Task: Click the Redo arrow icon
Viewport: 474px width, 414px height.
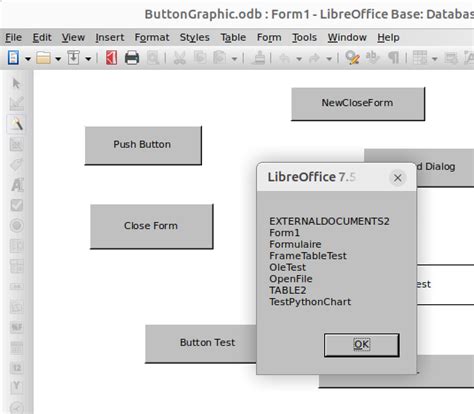Action: pyautogui.click(x=314, y=58)
